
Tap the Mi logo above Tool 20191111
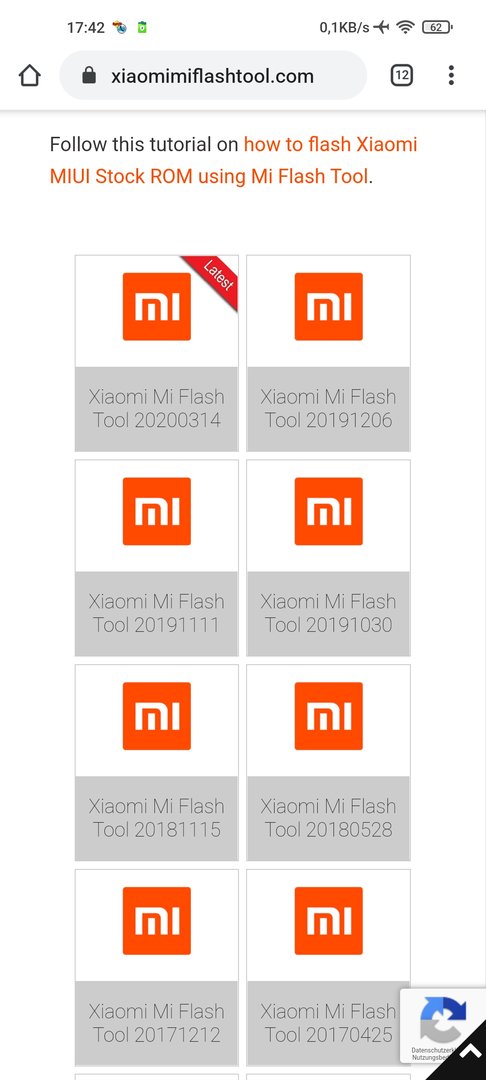tap(157, 511)
